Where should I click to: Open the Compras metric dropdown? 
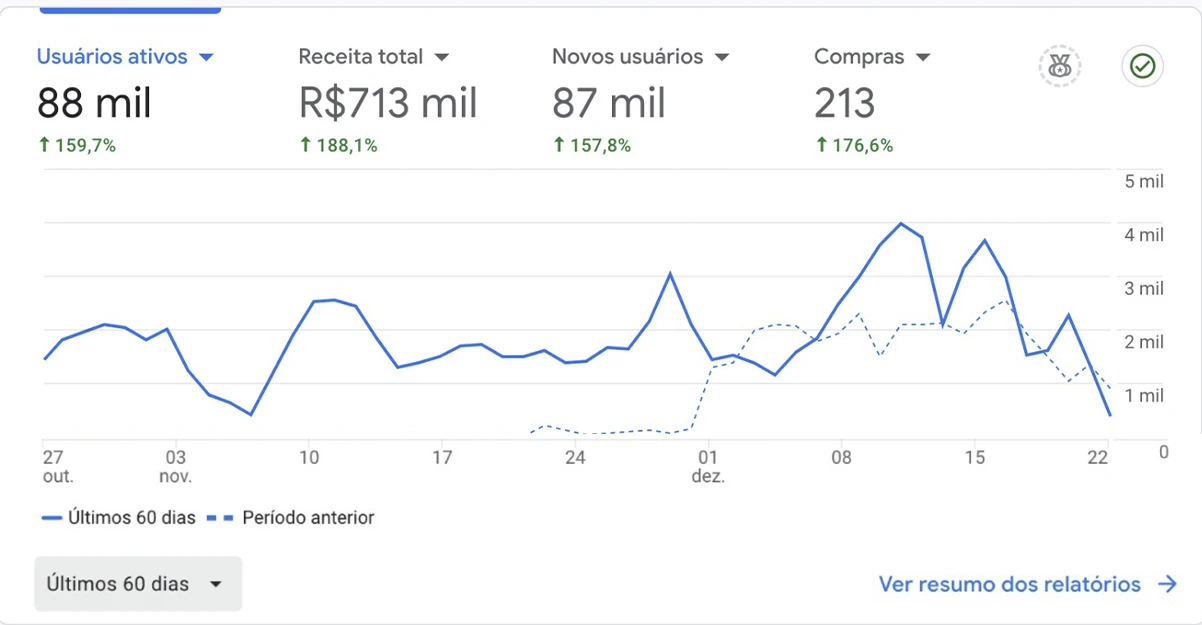click(x=923, y=58)
